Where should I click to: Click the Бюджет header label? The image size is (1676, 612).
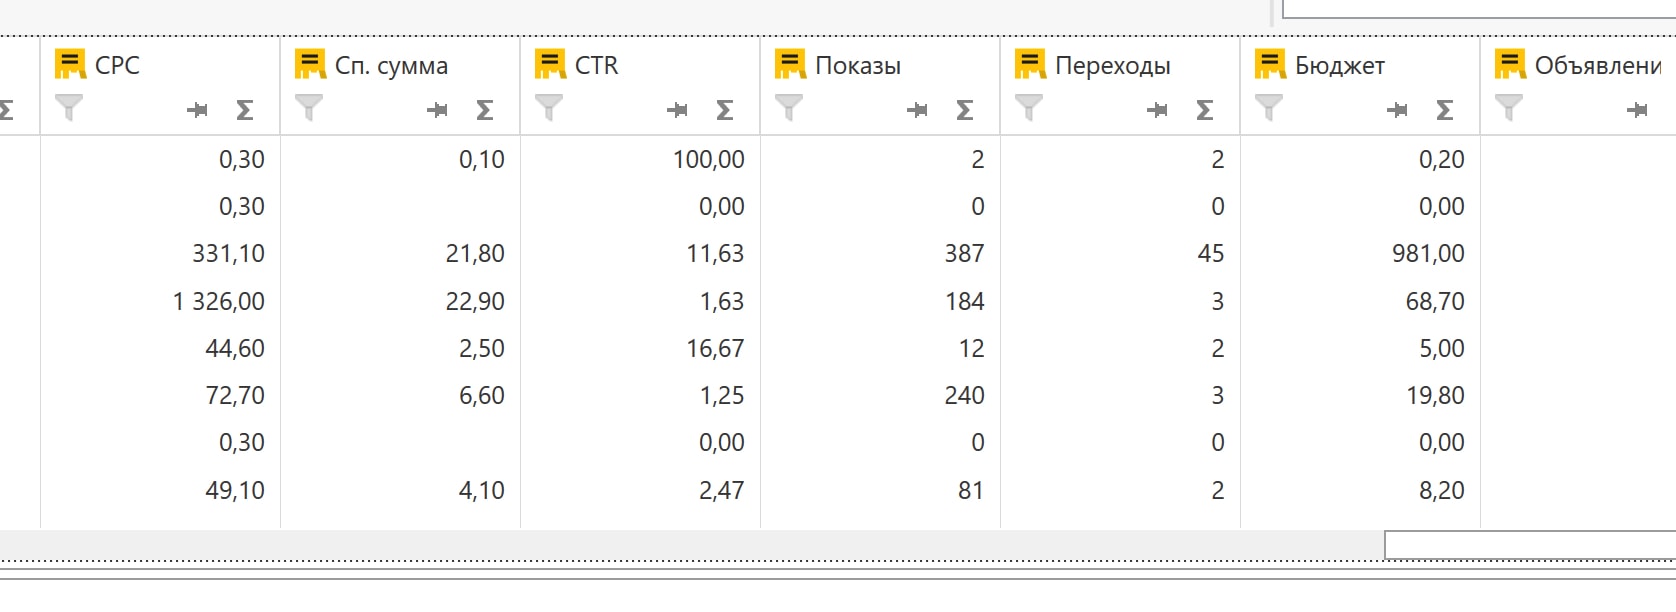[x=1340, y=66]
